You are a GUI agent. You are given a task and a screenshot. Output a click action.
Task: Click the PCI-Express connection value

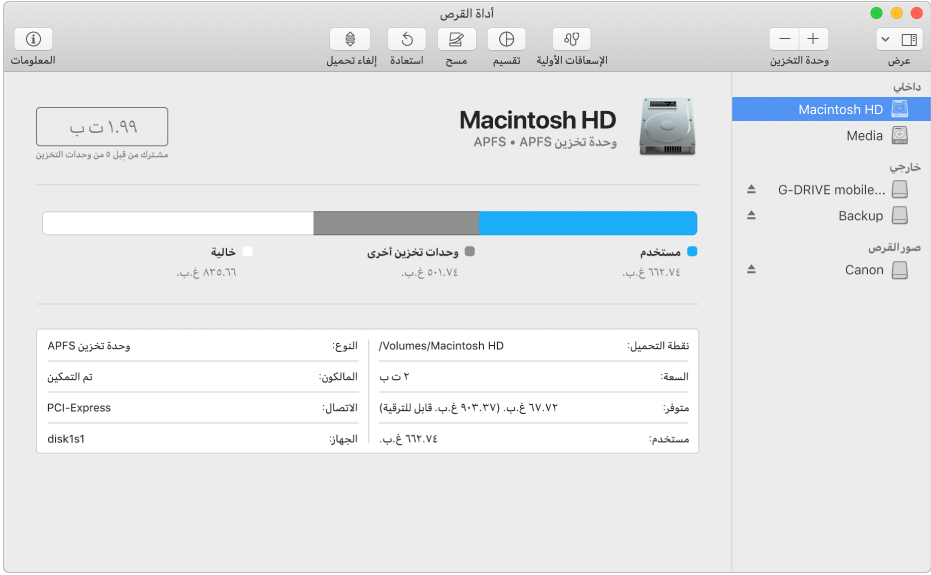tap(79, 407)
